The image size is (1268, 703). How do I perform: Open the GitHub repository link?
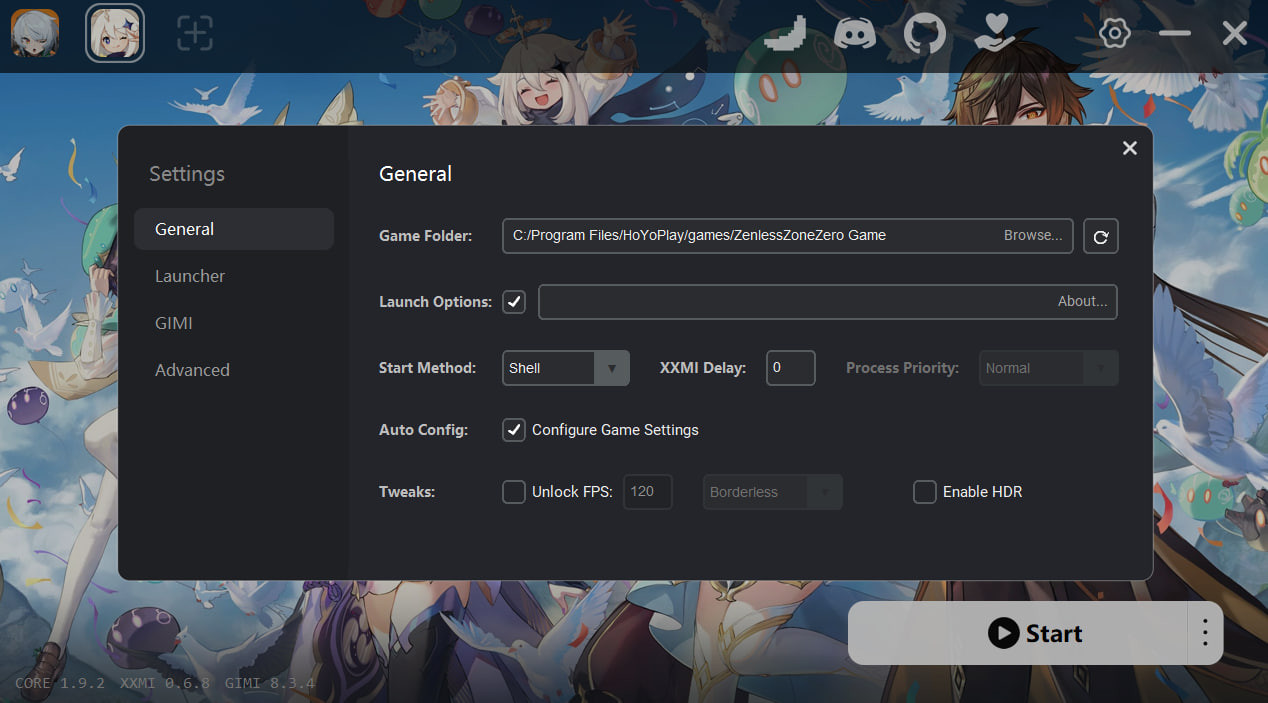925,33
